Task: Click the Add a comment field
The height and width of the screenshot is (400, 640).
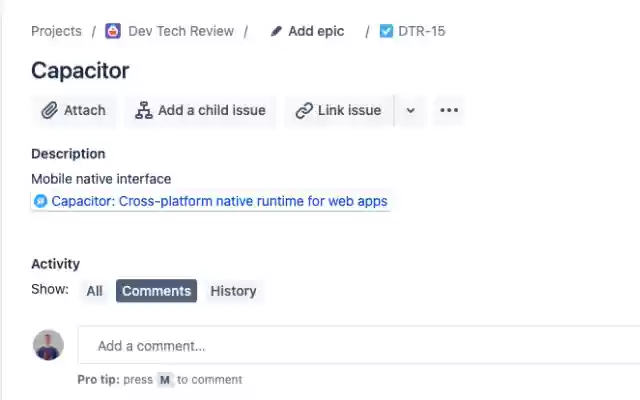Action: (359, 345)
